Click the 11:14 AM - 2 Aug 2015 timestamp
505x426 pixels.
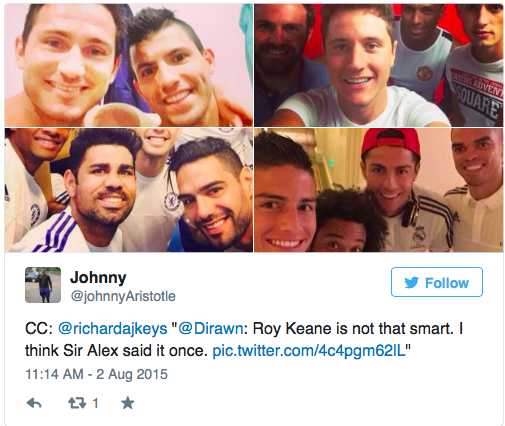(97, 374)
